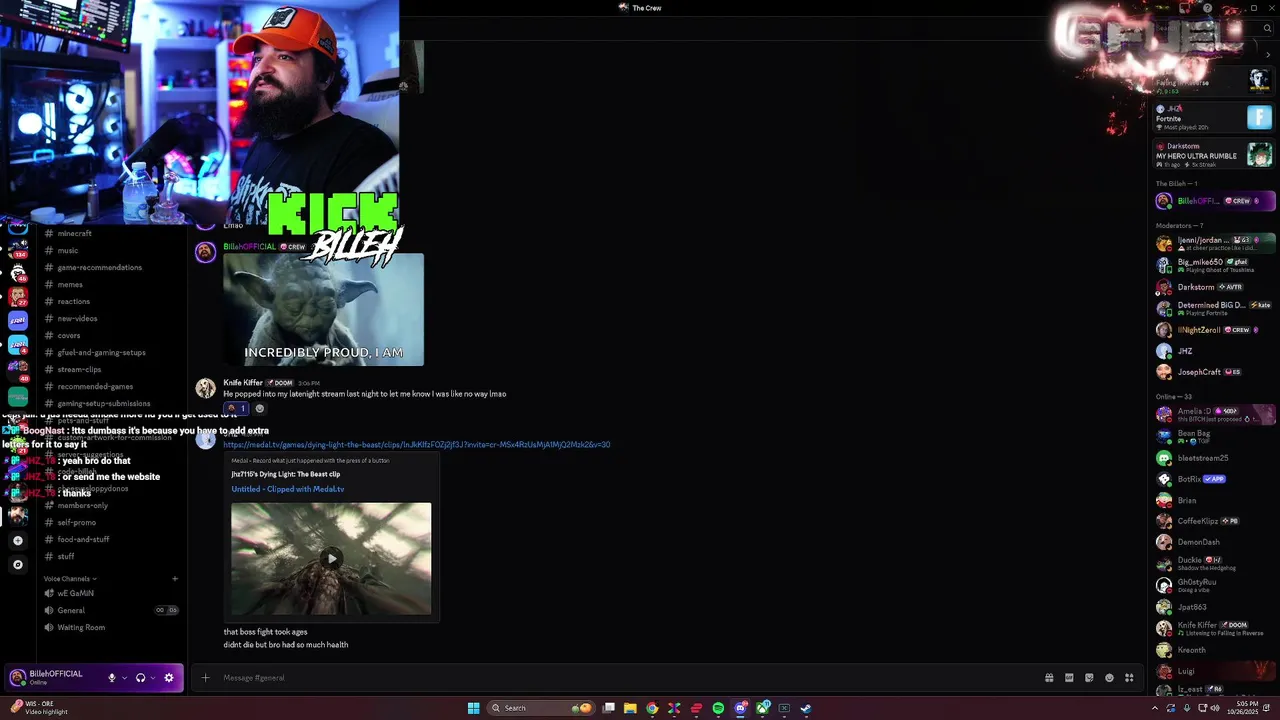Collapse the Voice Channels category
Image resolution: width=1280 pixels, height=720 pixels.
click(70, 578)
